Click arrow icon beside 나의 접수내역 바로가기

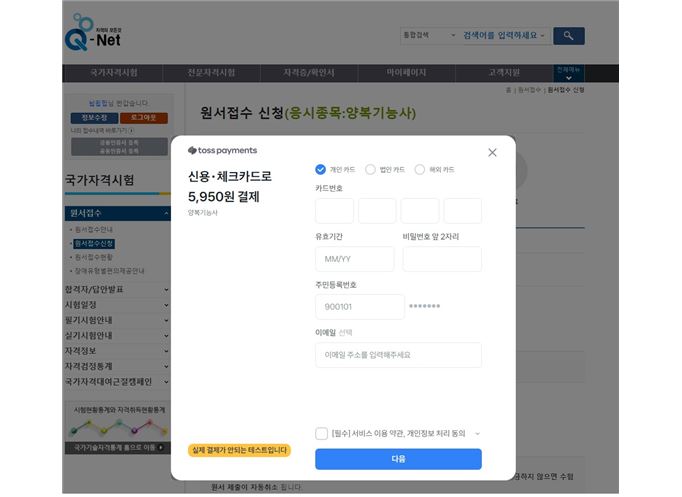click(x=131, y=130)
